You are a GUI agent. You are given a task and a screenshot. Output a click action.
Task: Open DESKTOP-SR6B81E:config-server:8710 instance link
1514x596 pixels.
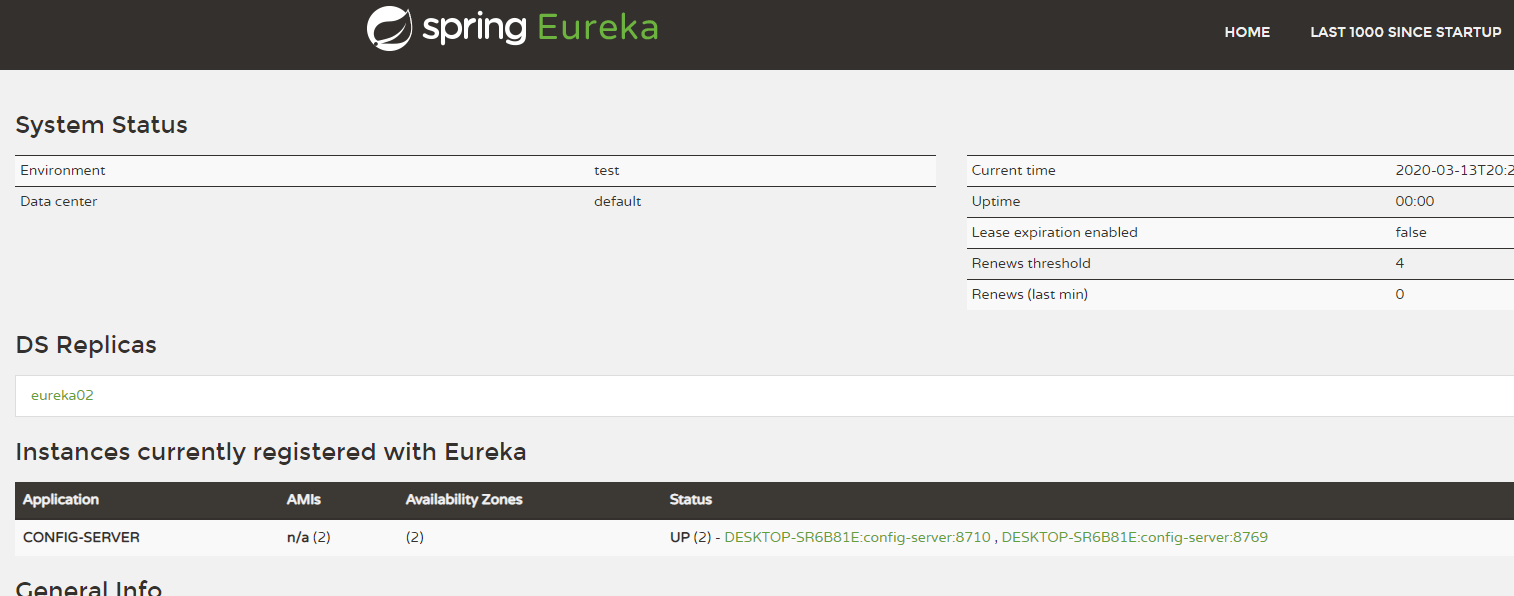point(857,537)
